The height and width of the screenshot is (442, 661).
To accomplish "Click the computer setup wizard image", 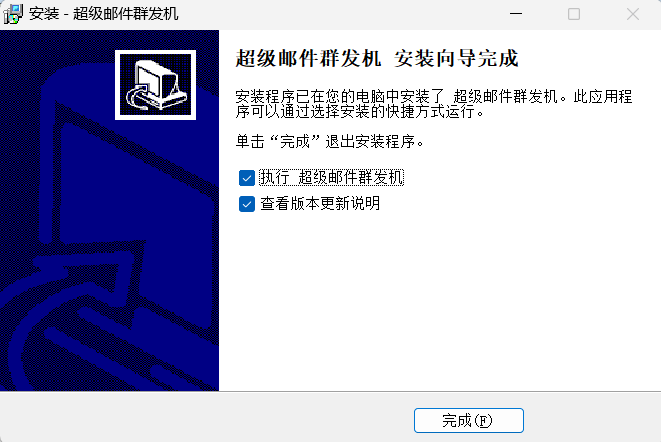I will coord(155,85).
